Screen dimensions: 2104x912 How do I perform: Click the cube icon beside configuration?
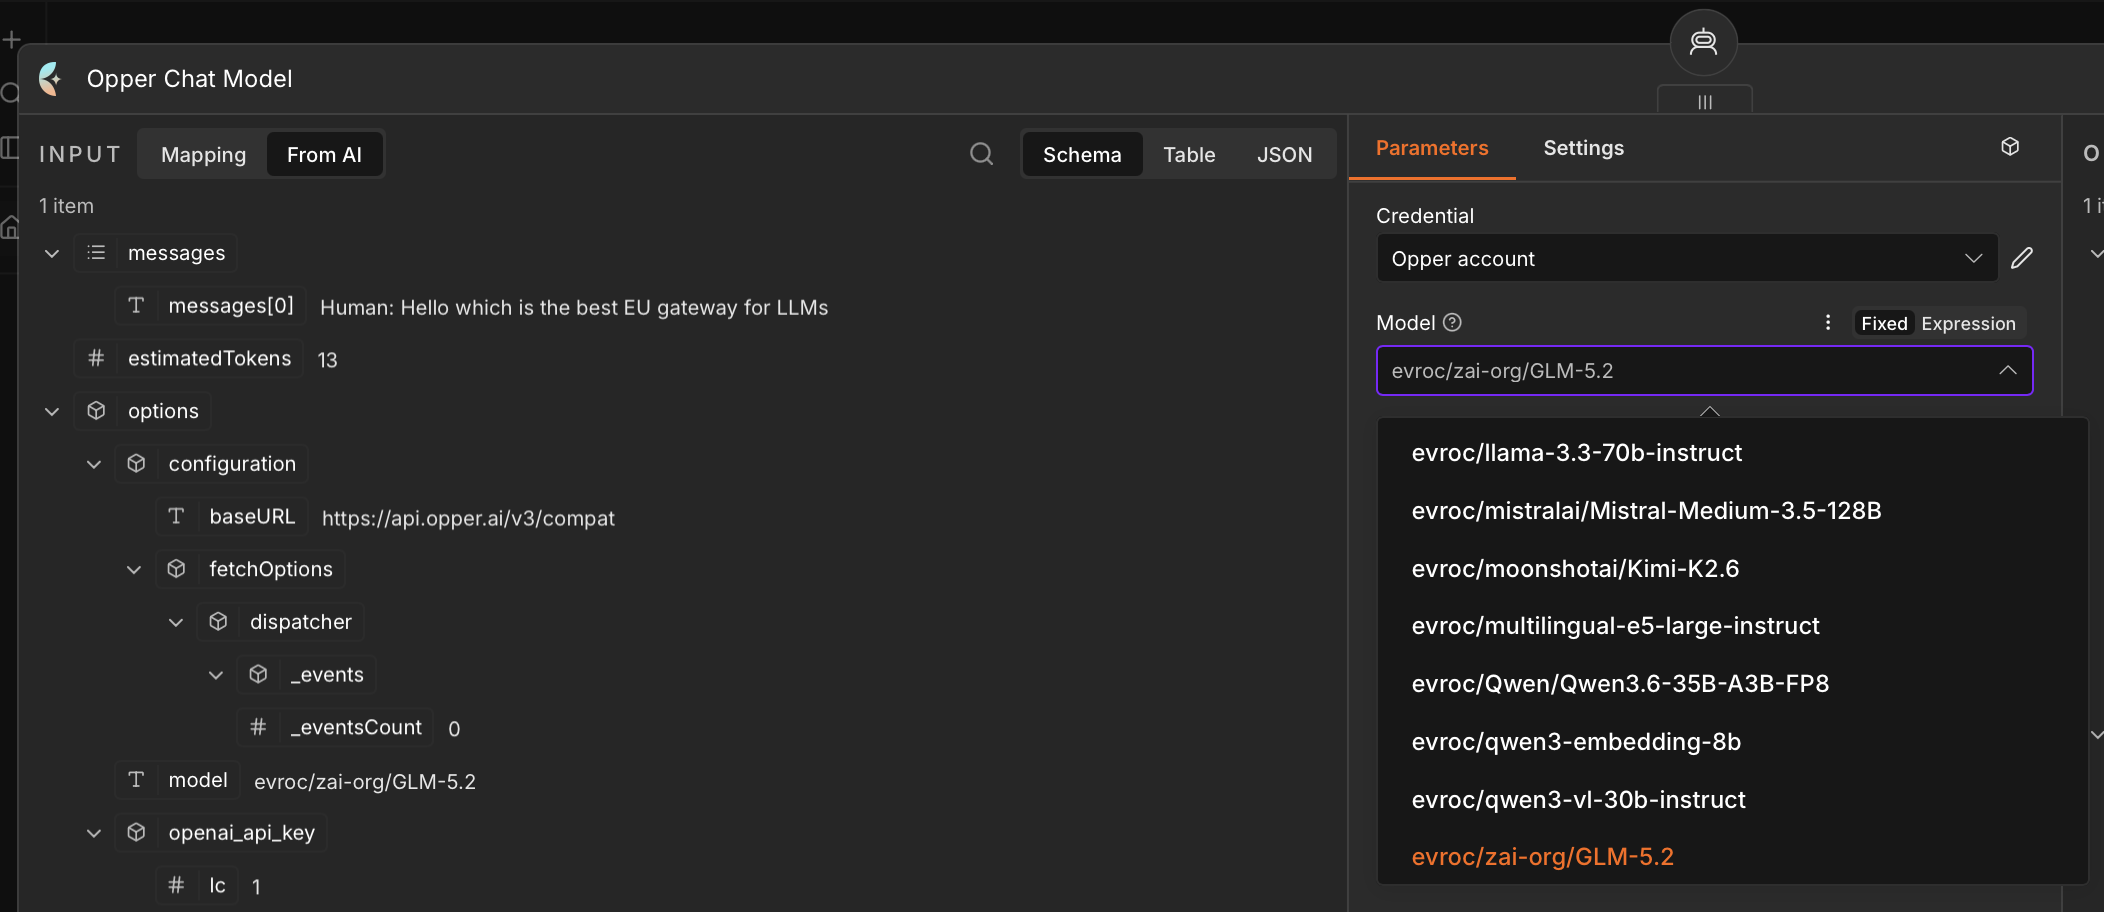137,463
